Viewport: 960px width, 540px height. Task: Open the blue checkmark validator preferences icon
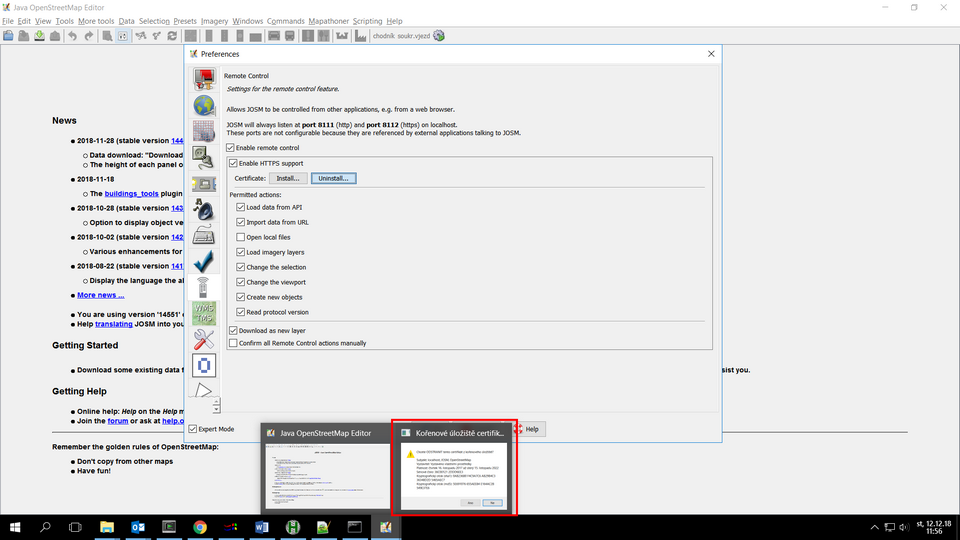pyautogui.click(x=204, y=261)
